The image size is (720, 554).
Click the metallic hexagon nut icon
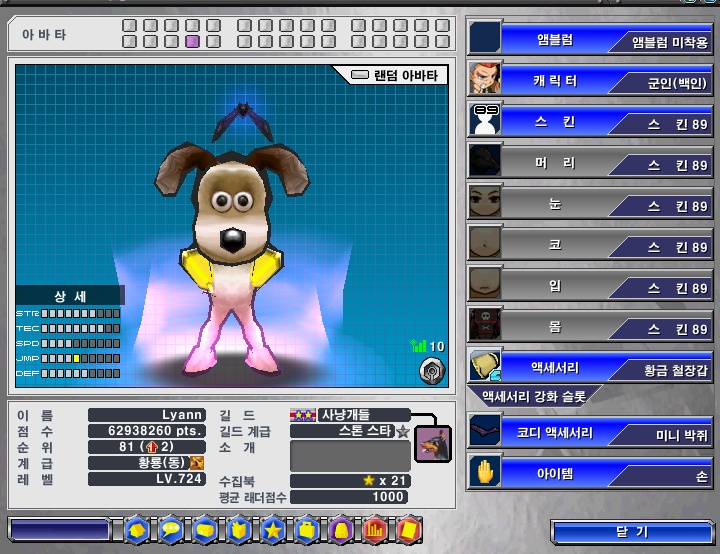coord(432,371)
